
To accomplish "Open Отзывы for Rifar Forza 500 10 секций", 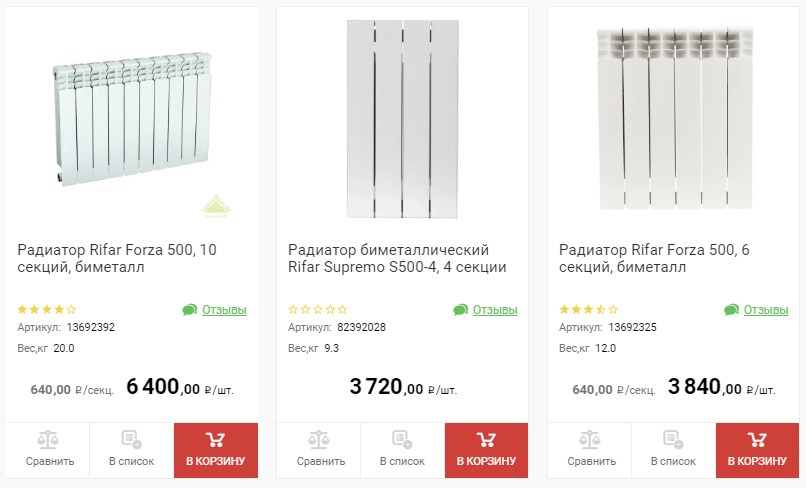I will click(x=223, y=310).
